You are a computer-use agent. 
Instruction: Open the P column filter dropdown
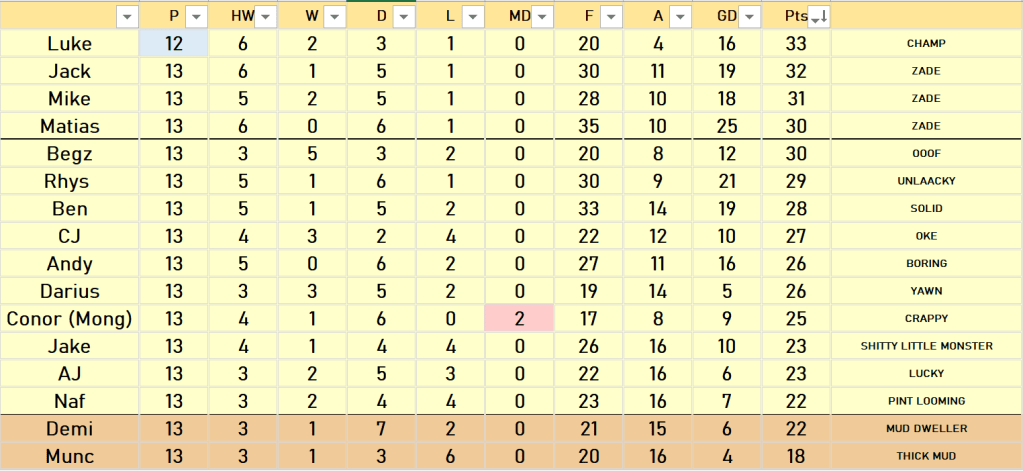tap(196, 16)
